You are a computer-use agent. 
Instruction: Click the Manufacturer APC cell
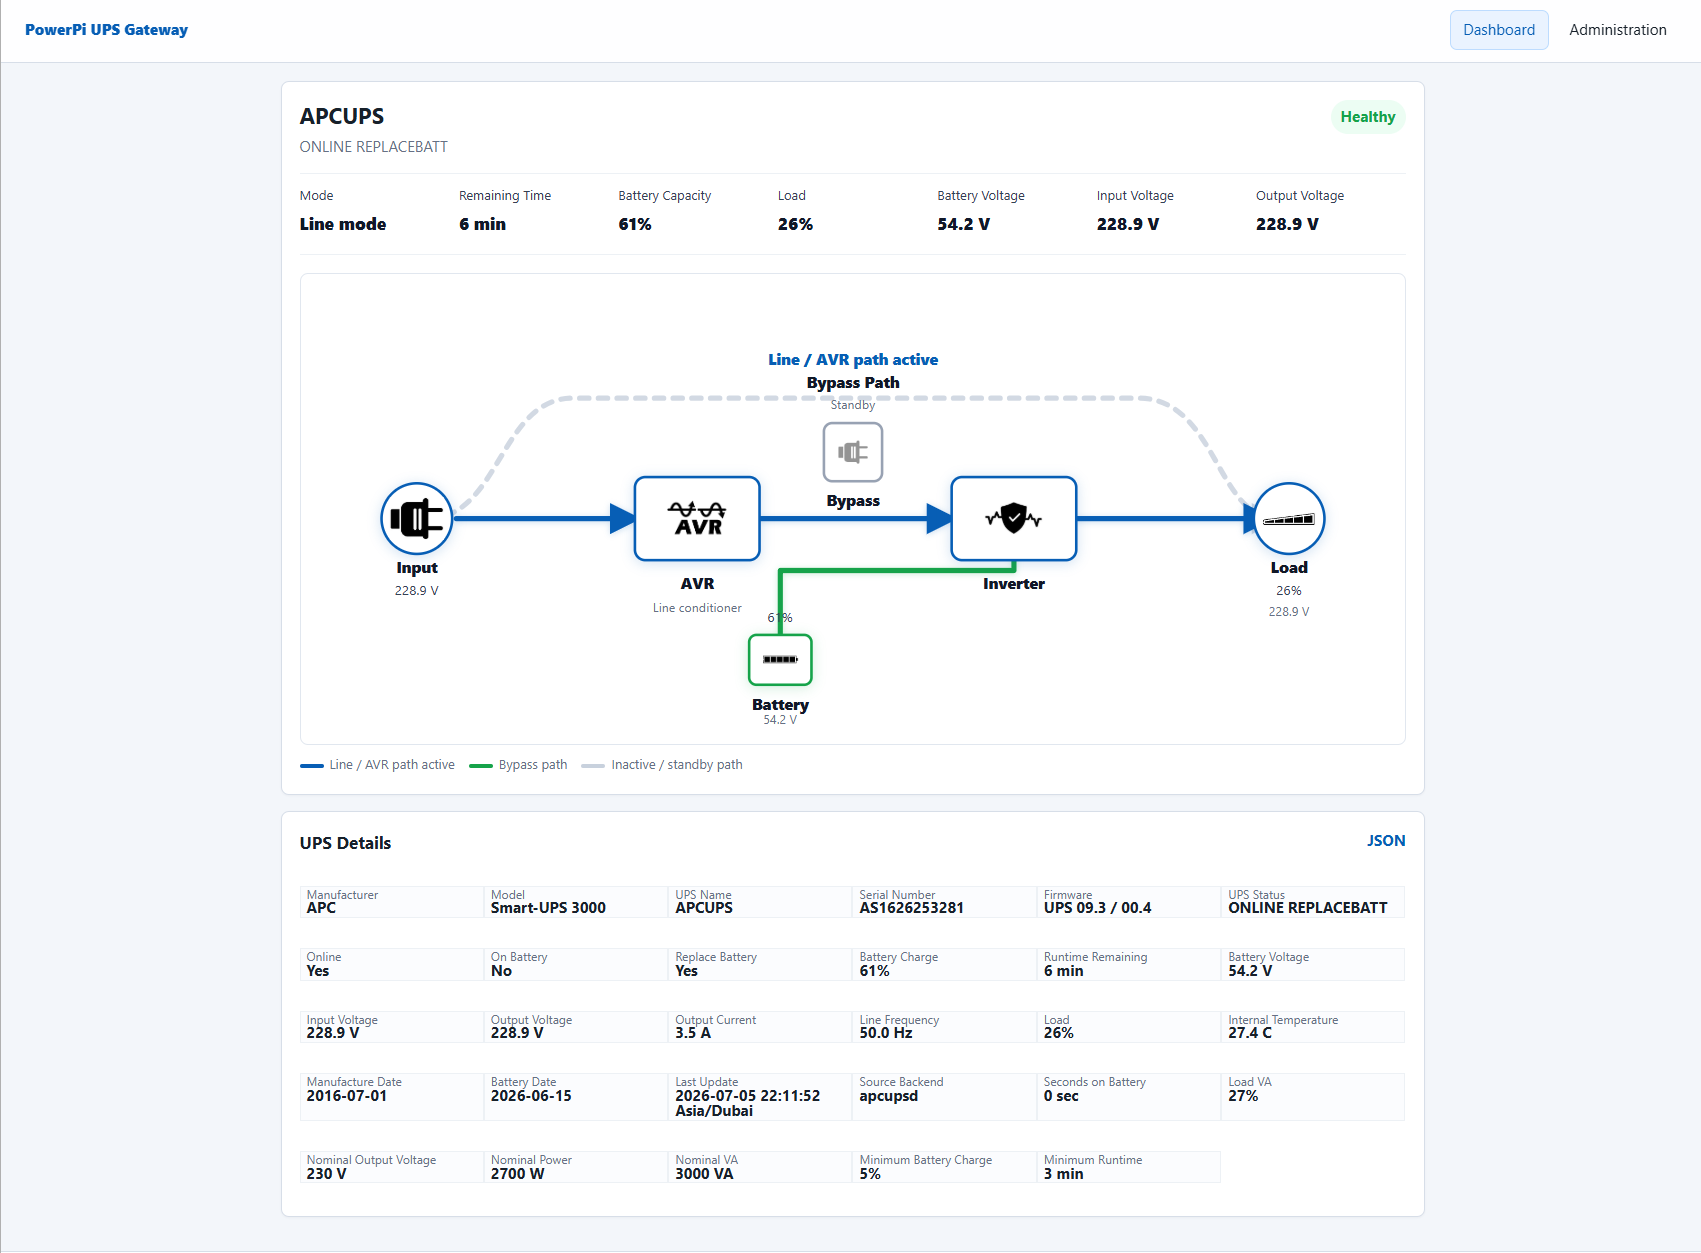click(392, 902)
